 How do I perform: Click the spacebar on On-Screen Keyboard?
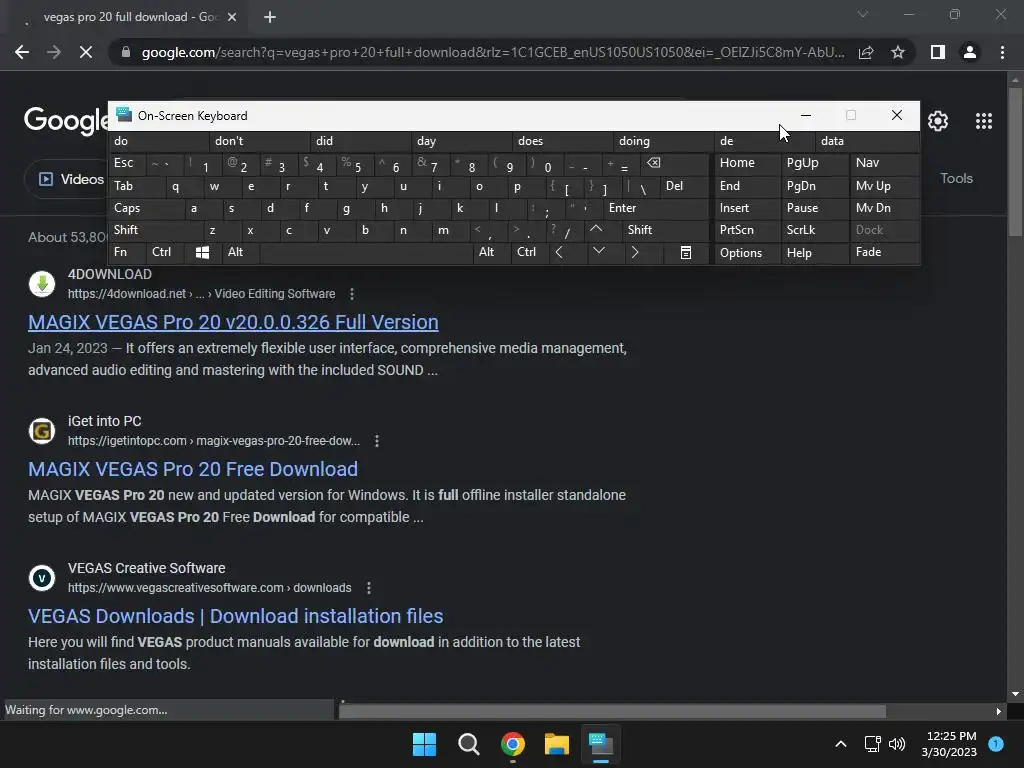tap(366, 253)
